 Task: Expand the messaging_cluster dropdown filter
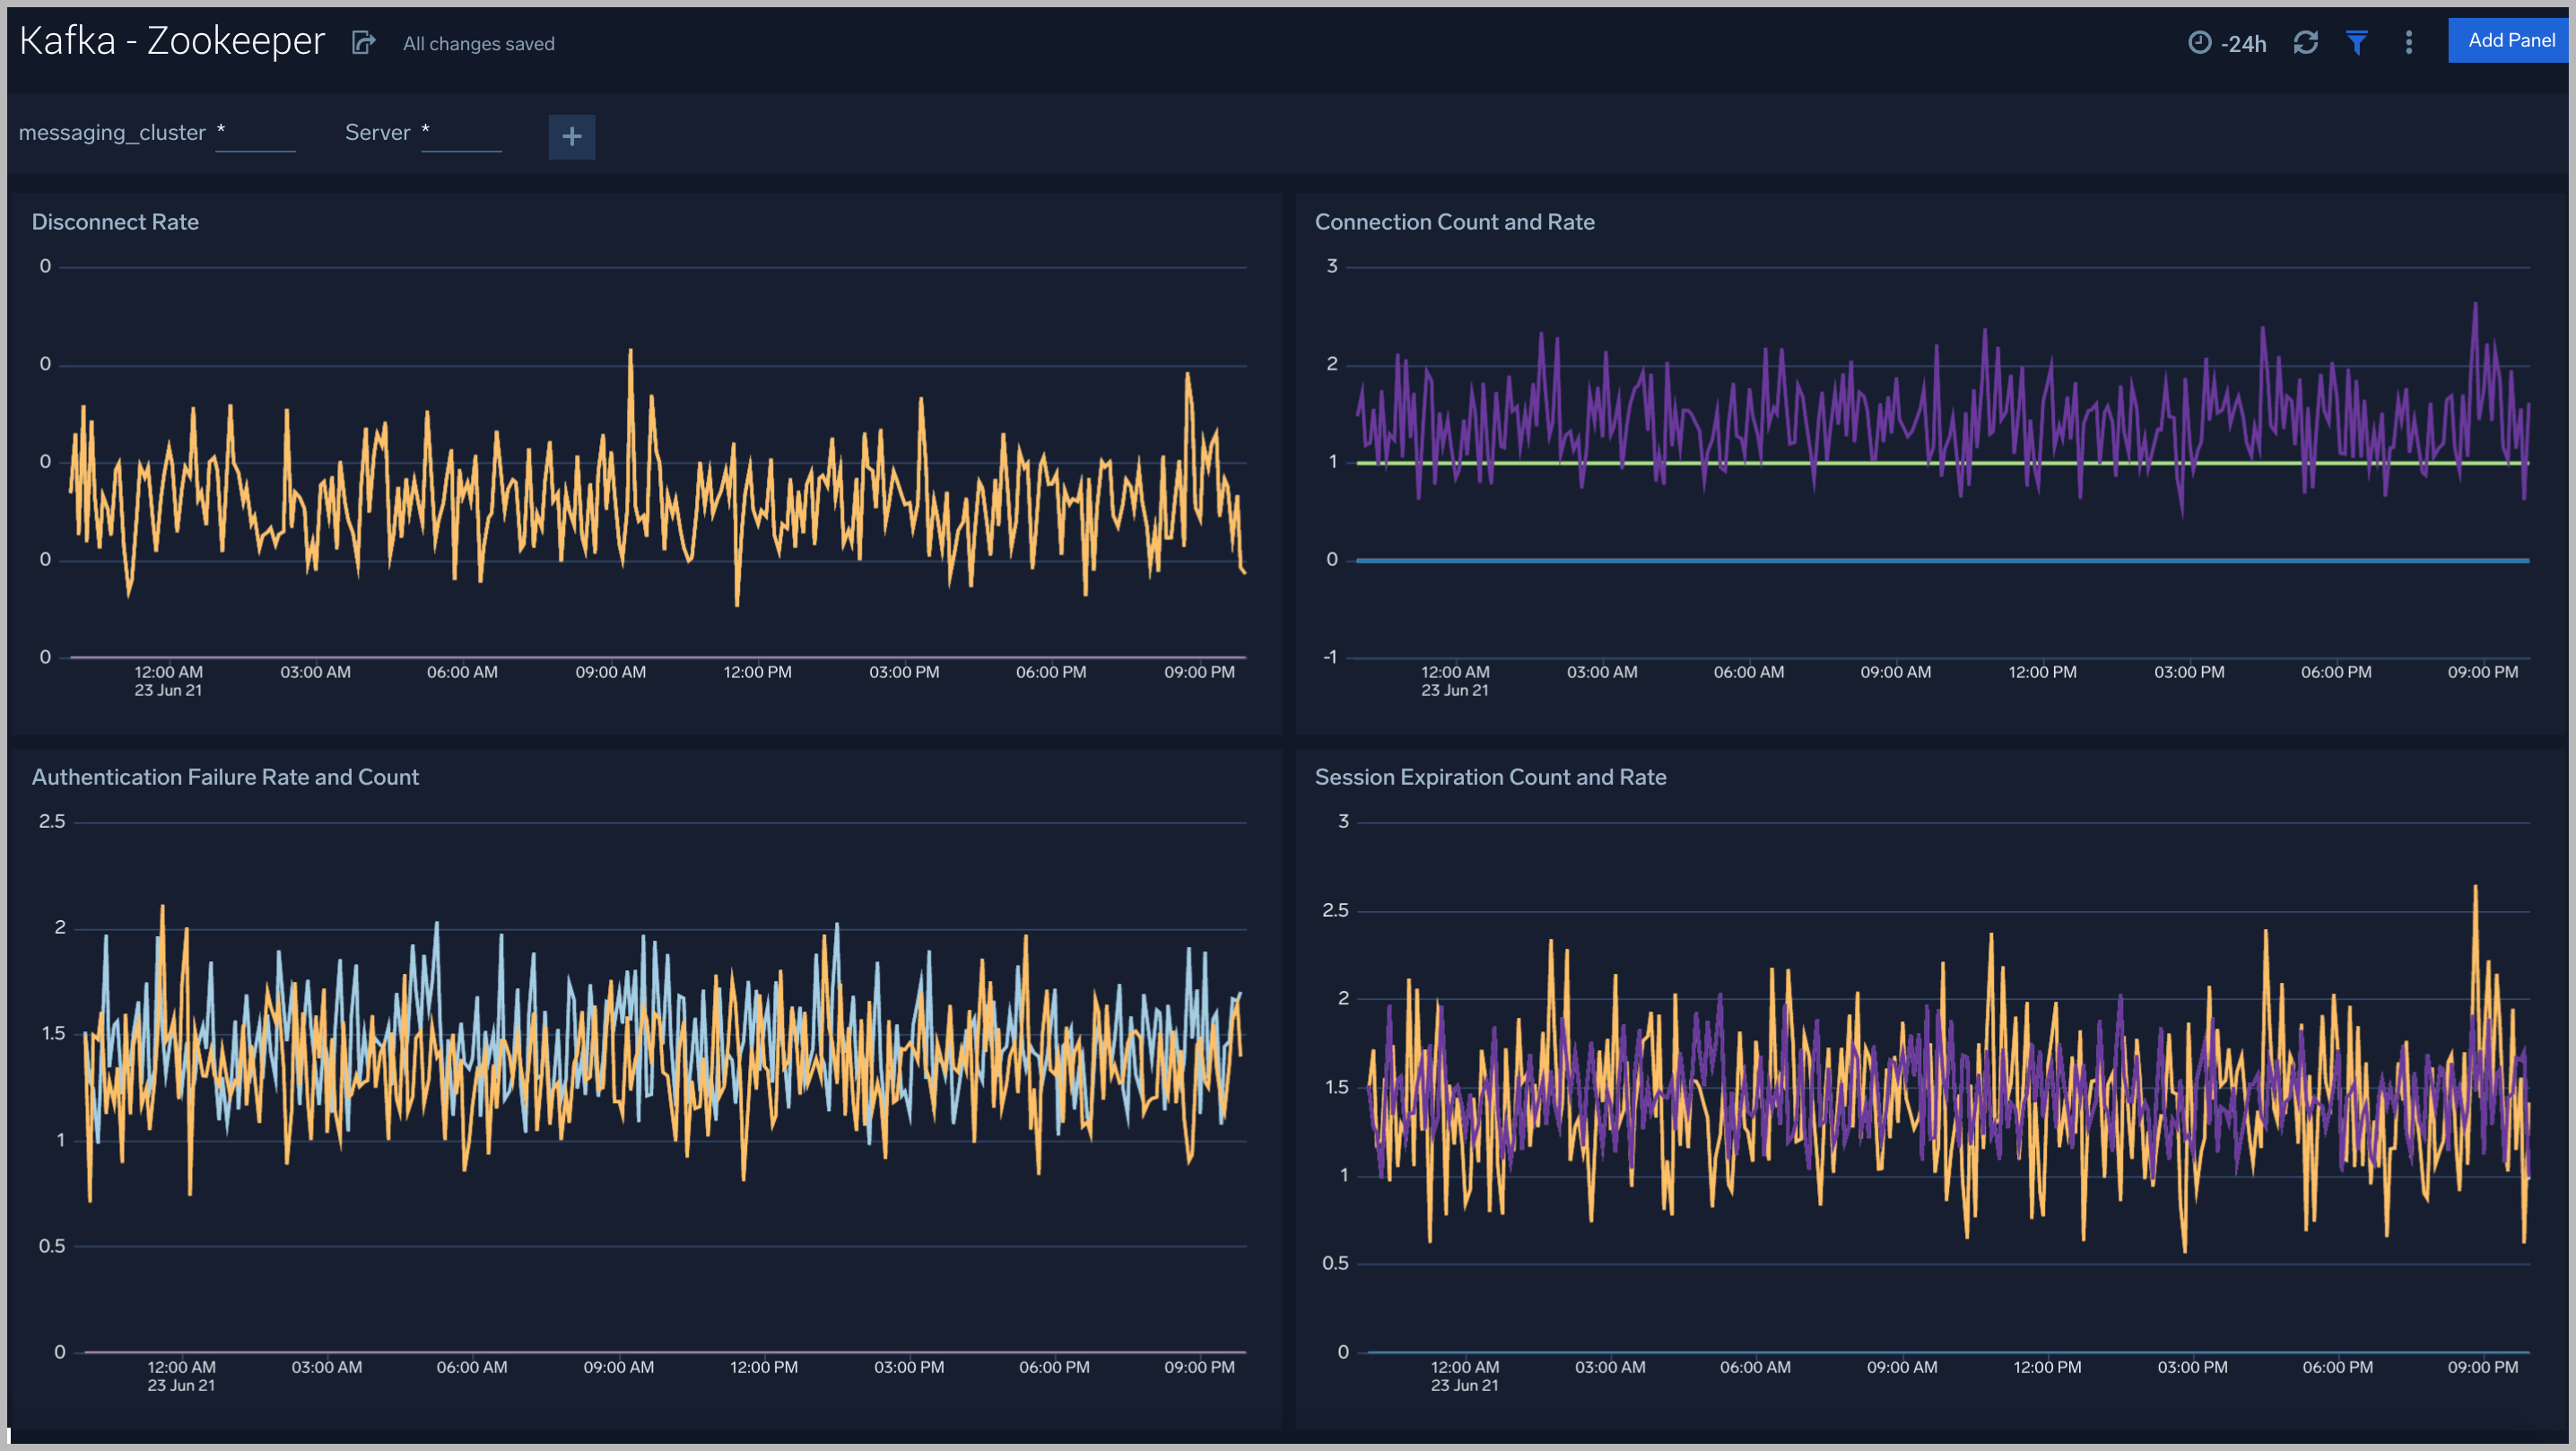click(257, 135)
